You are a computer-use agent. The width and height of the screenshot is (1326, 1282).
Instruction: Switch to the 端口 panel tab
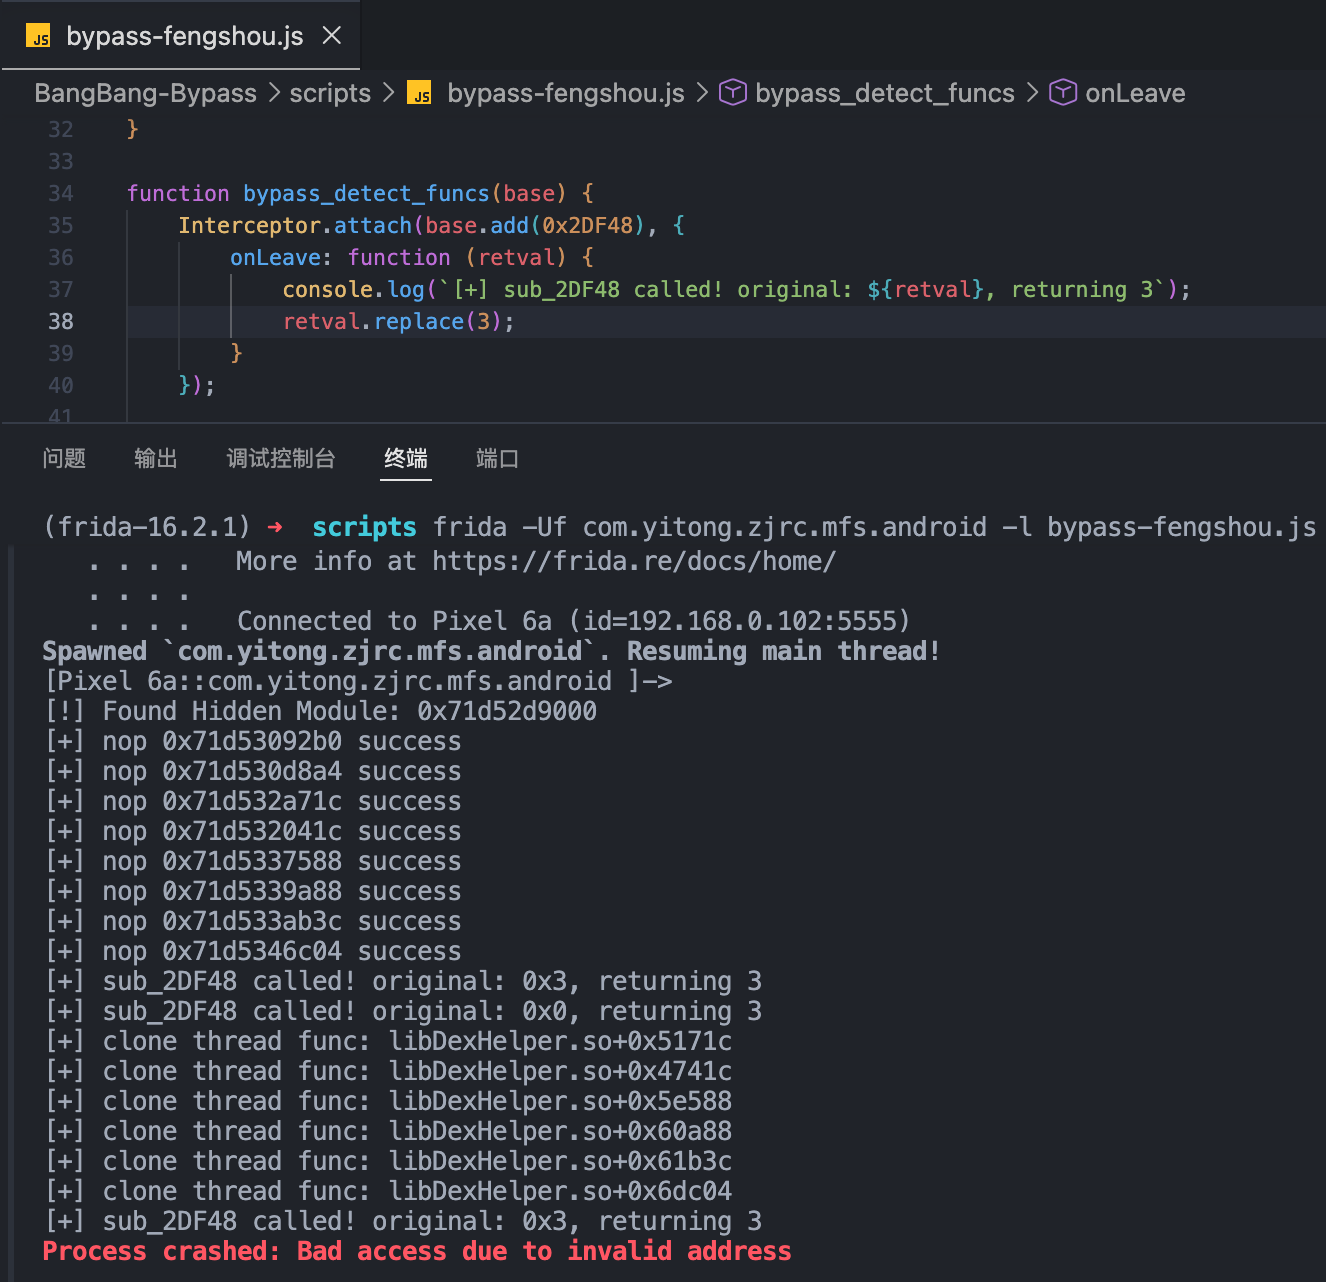point(497,458)
